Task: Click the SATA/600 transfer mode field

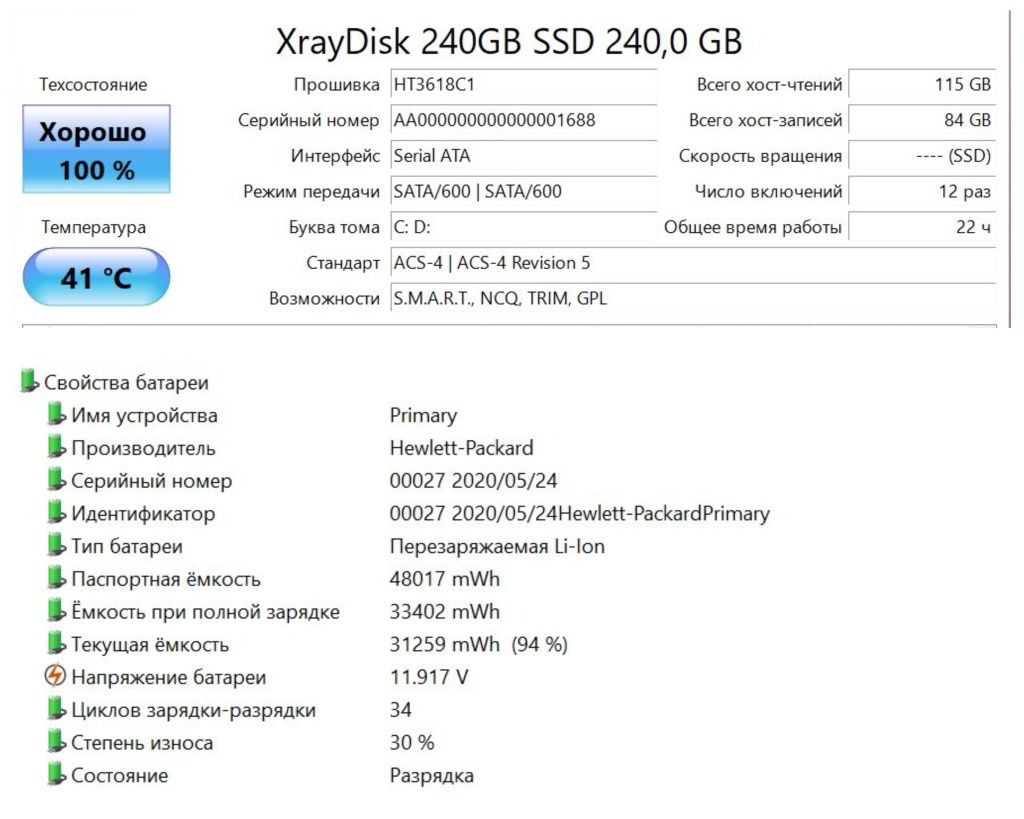Action: pyautogui.click(x=524, y=191)
